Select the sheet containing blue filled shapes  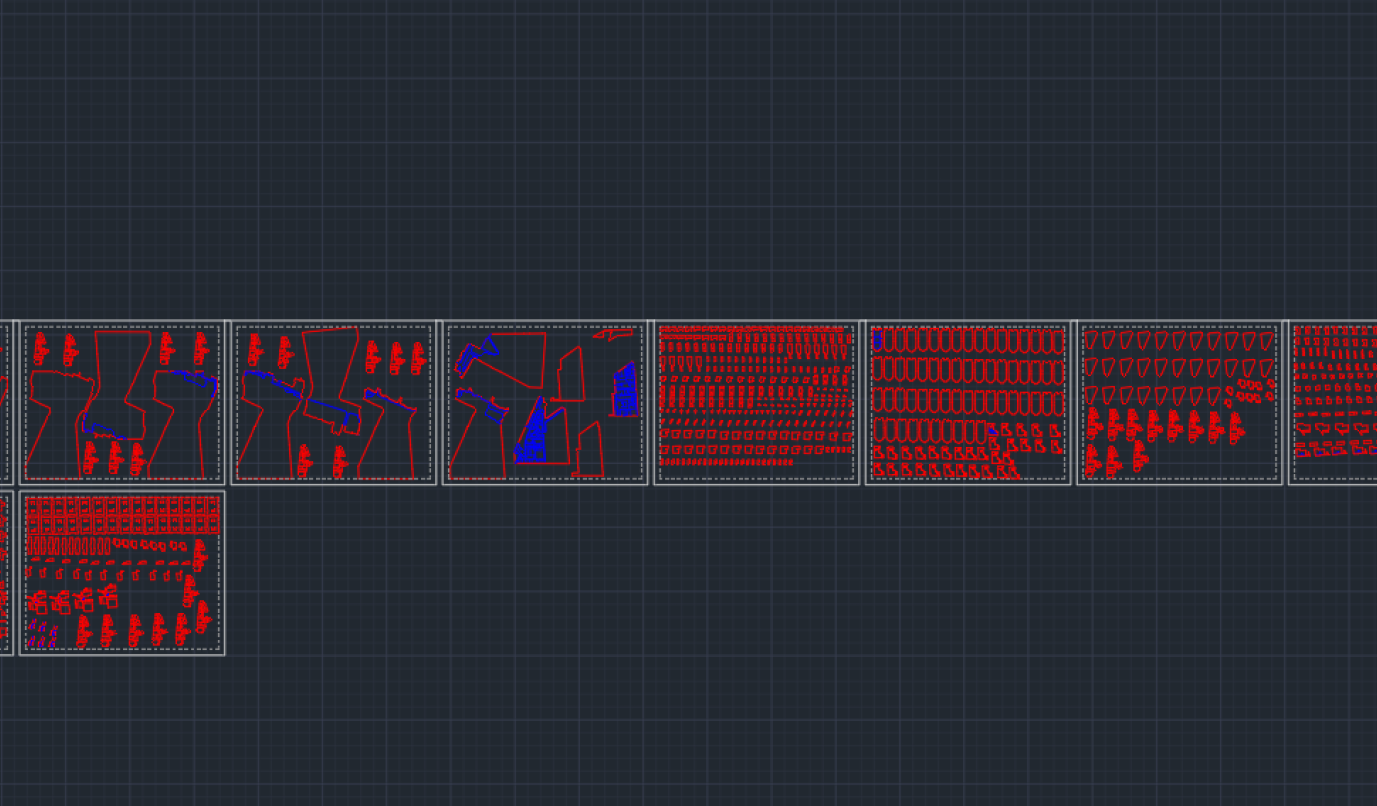coord(545,403)
